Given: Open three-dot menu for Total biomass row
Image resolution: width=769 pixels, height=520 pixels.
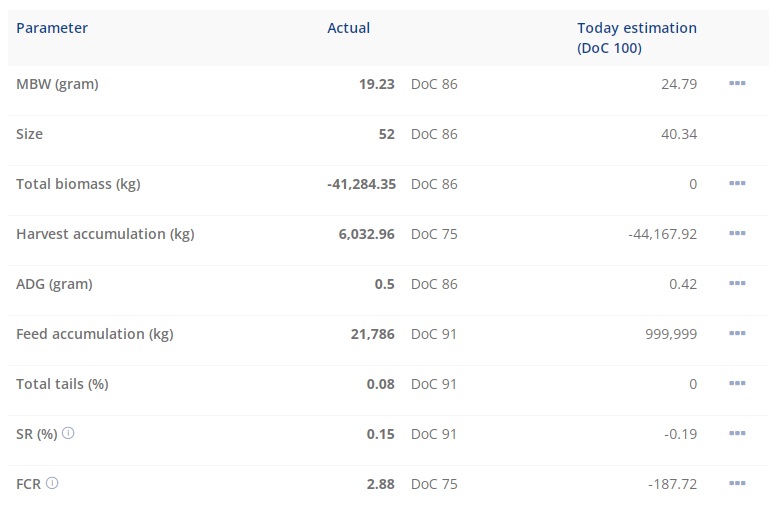Looking at the screenshot, I should [738, 184].
